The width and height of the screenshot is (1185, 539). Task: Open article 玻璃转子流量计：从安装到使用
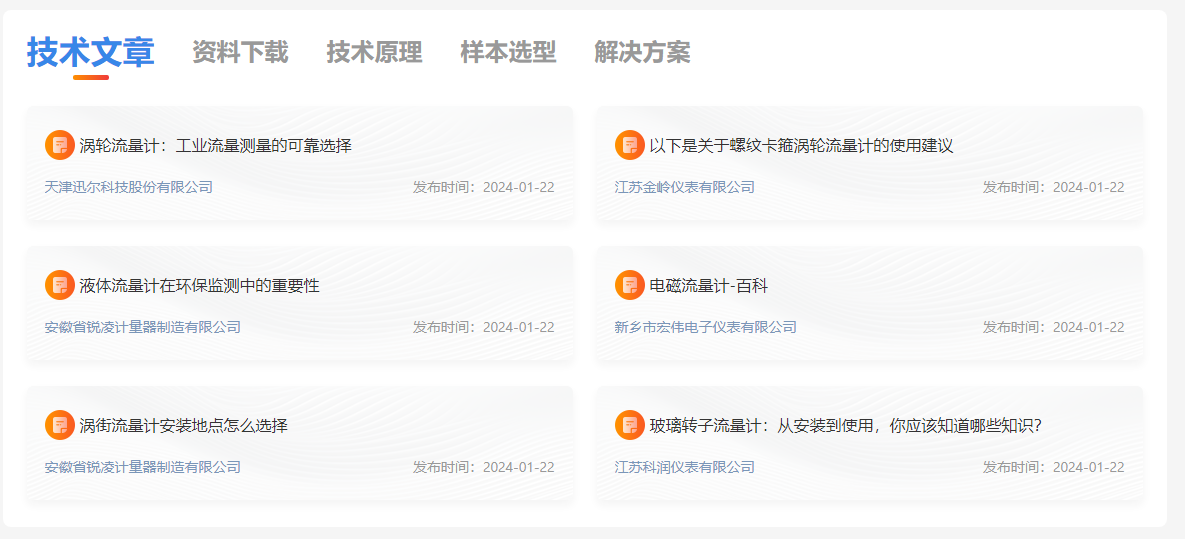(x=846, y=426)
